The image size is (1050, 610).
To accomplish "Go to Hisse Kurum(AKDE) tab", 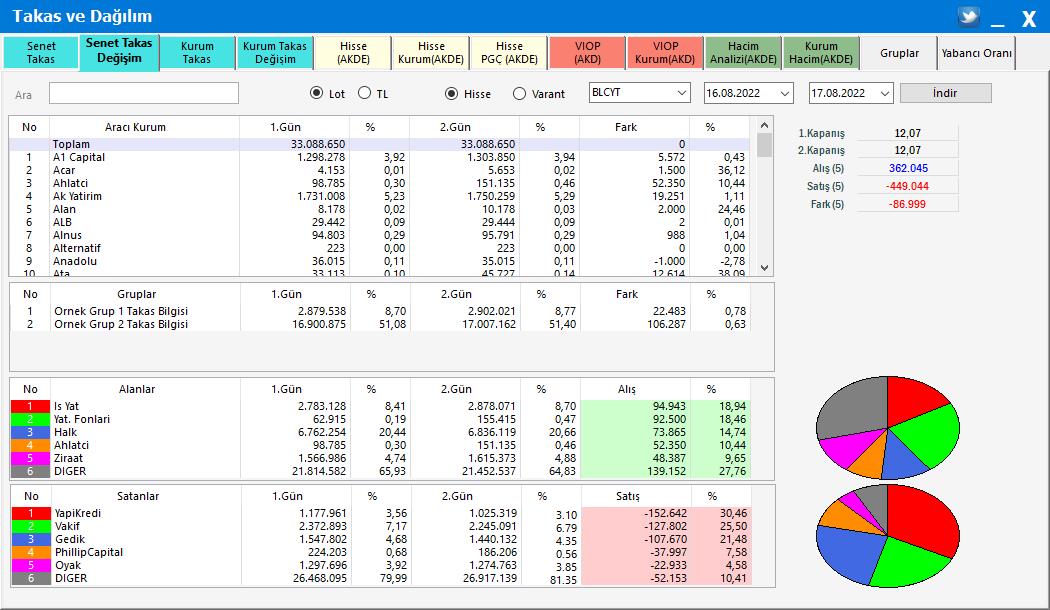I will tap(431, 52).
